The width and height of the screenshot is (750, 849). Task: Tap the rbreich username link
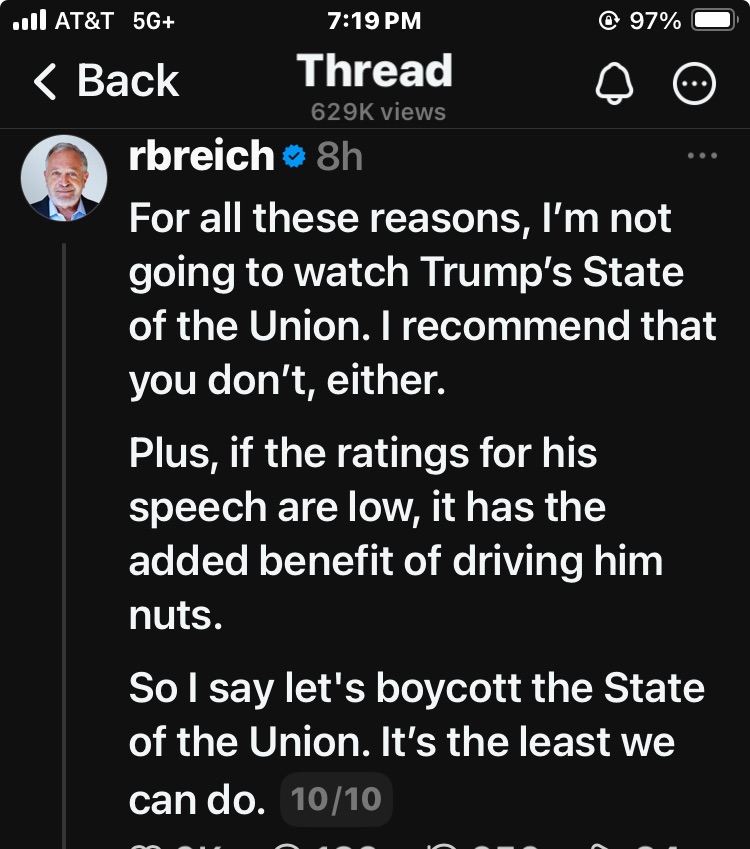(201, 157)
